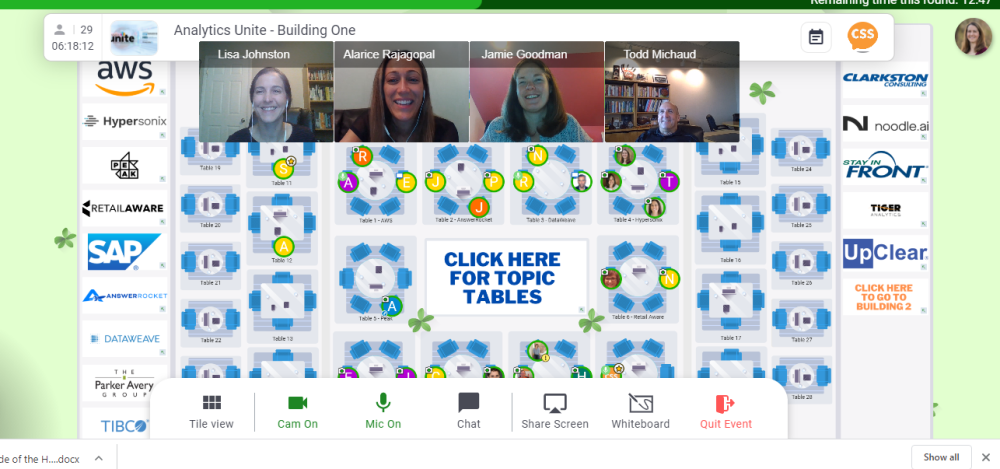Click Show all downloads button

pyautogui.click(x=941, y=458)
